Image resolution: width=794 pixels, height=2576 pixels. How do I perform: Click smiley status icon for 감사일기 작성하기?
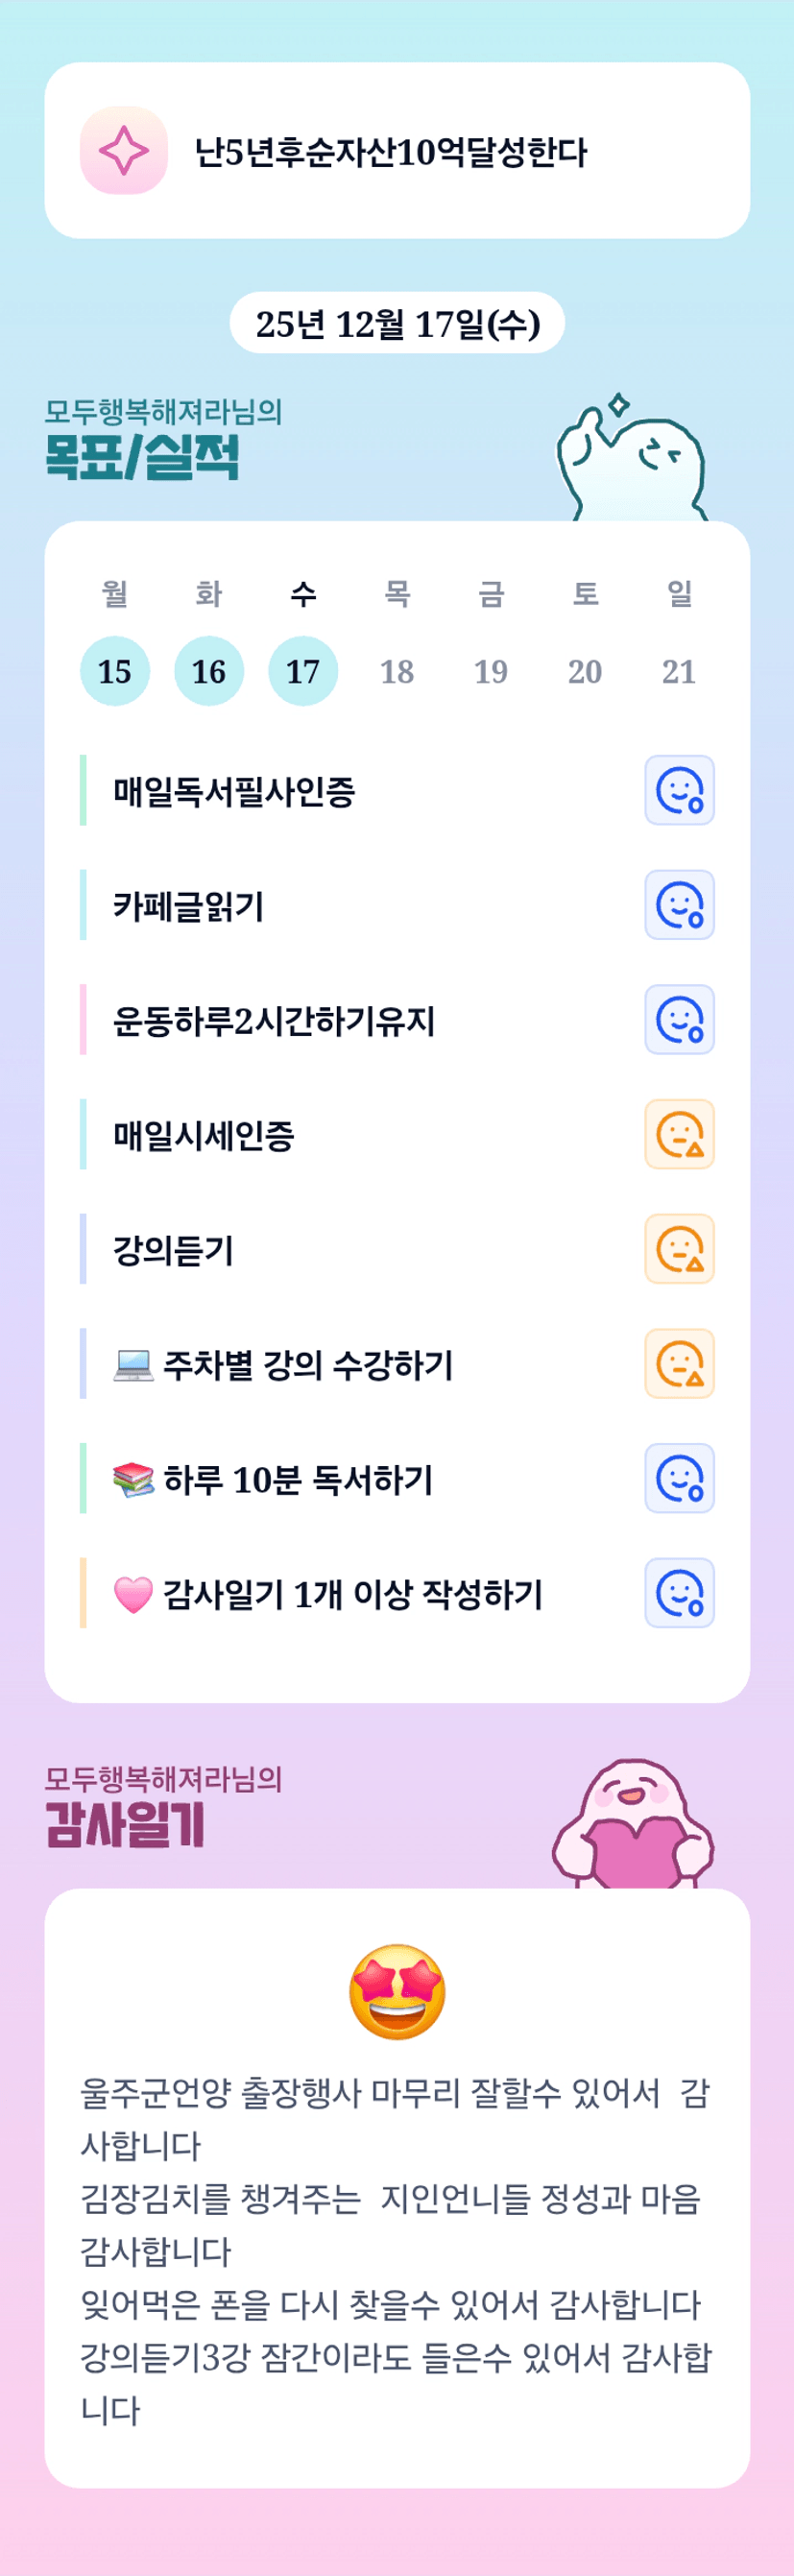(x=679, y=1593)
